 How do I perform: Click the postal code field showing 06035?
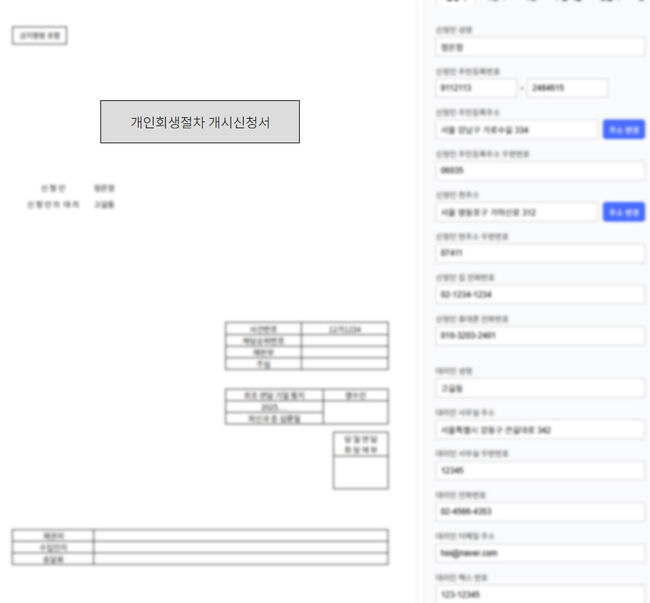540,171
